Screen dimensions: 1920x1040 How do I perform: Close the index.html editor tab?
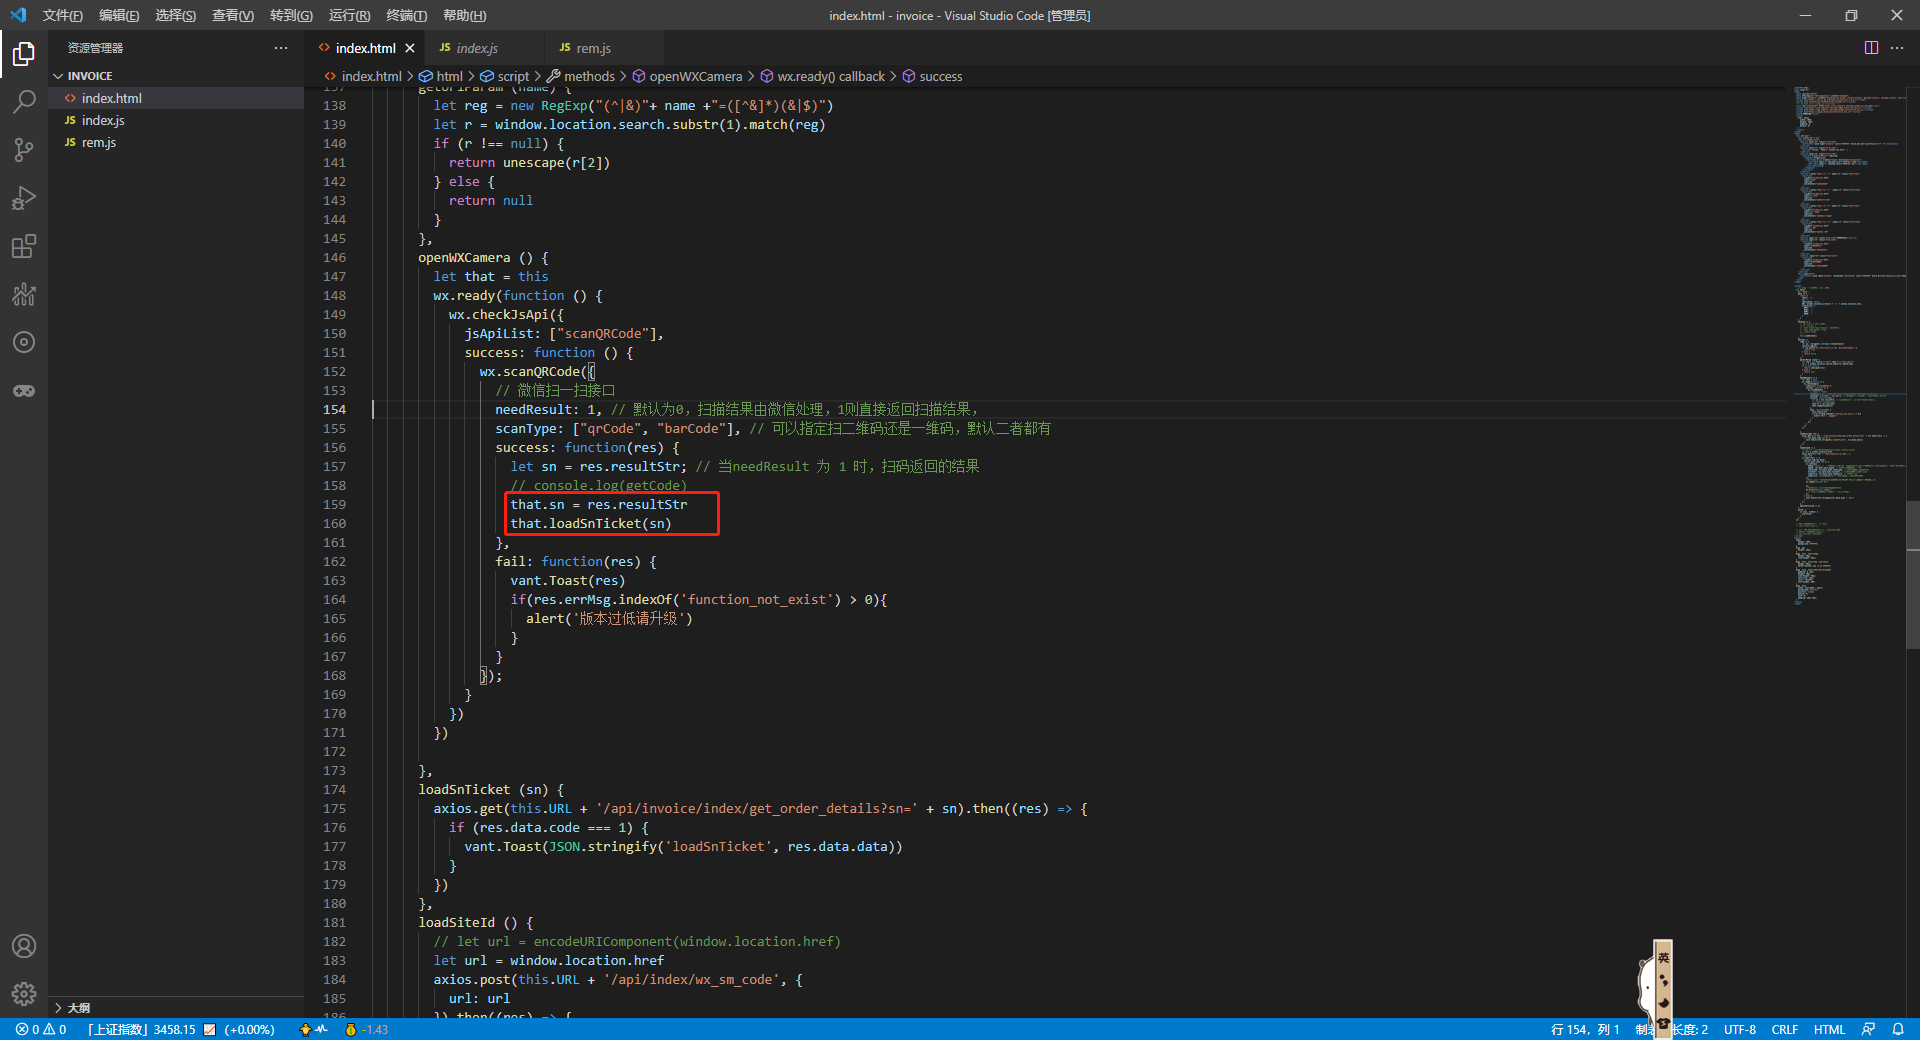[x=410, y=48]
